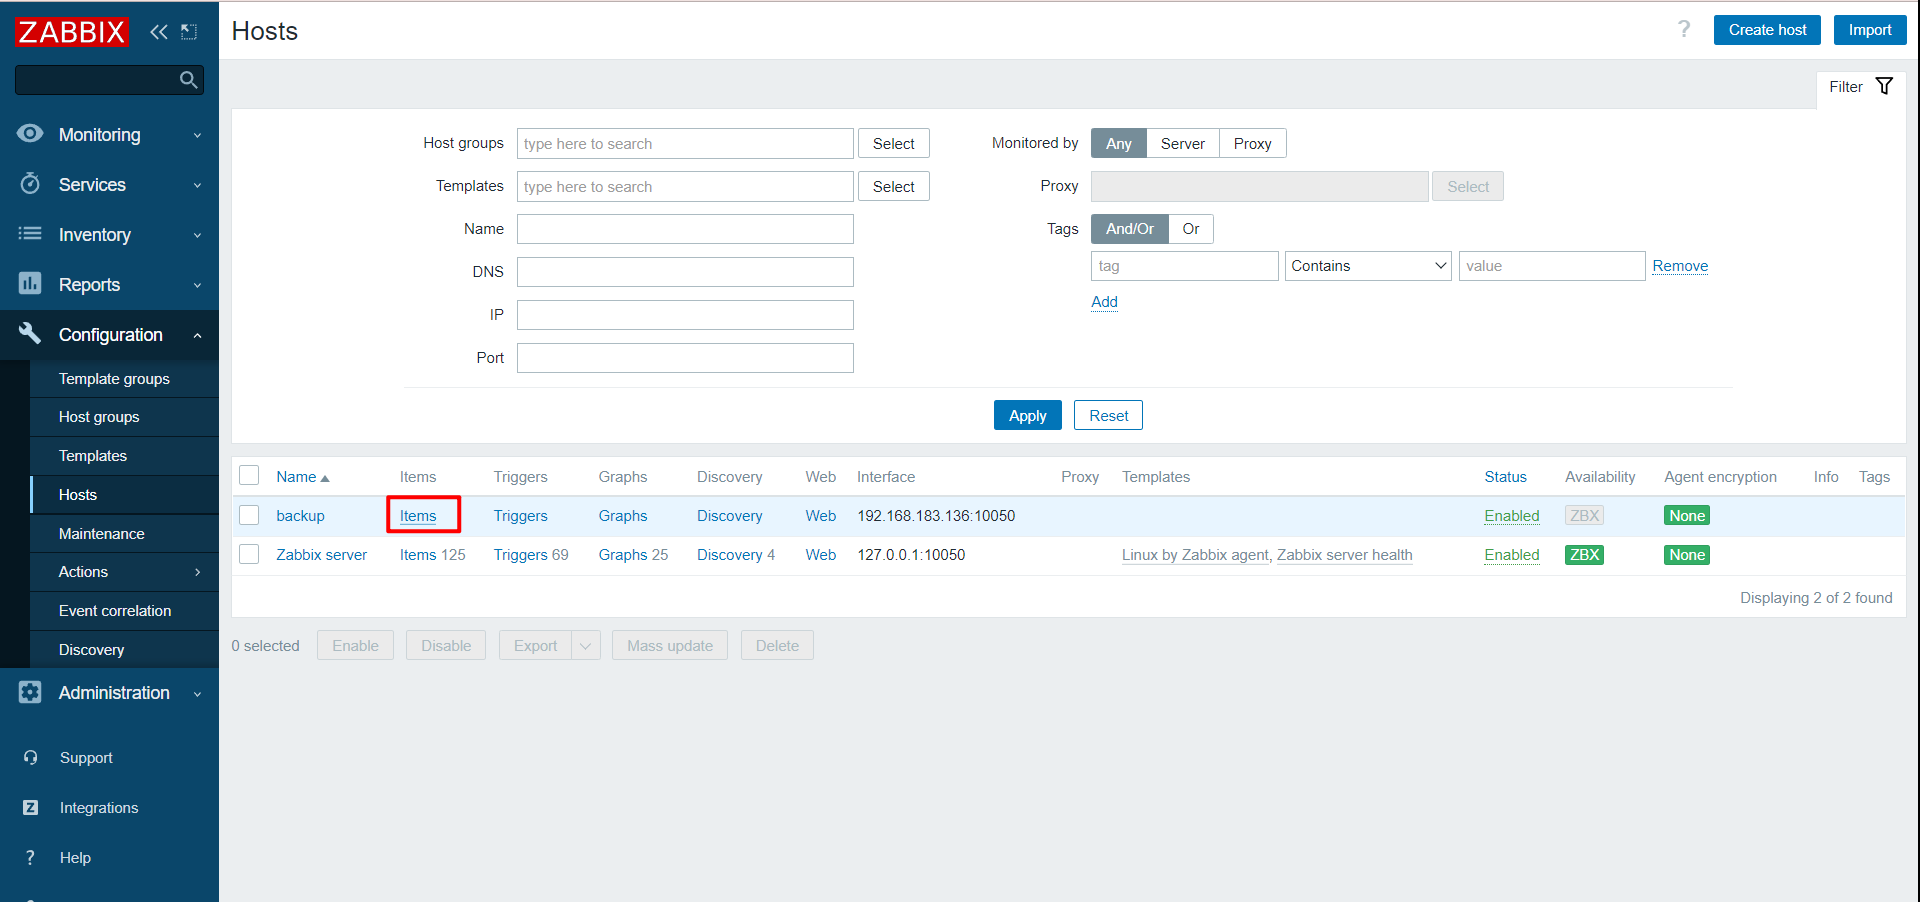This screenshot has height=902, width=1920.
Task: Open Triggers 69 for Zabbix server
Action: (531, 555)
